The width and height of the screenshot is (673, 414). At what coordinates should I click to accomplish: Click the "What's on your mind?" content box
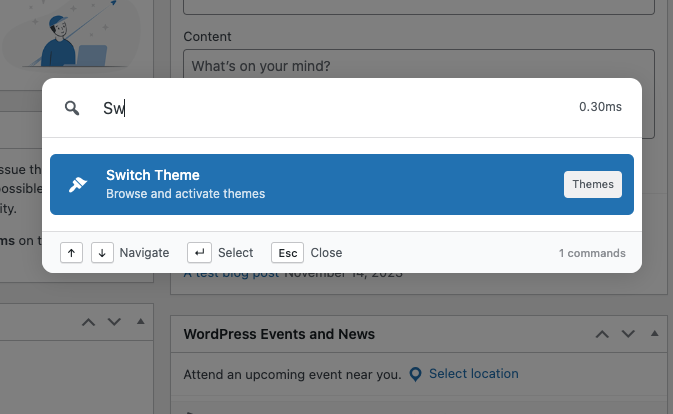(x=418, y=67)
